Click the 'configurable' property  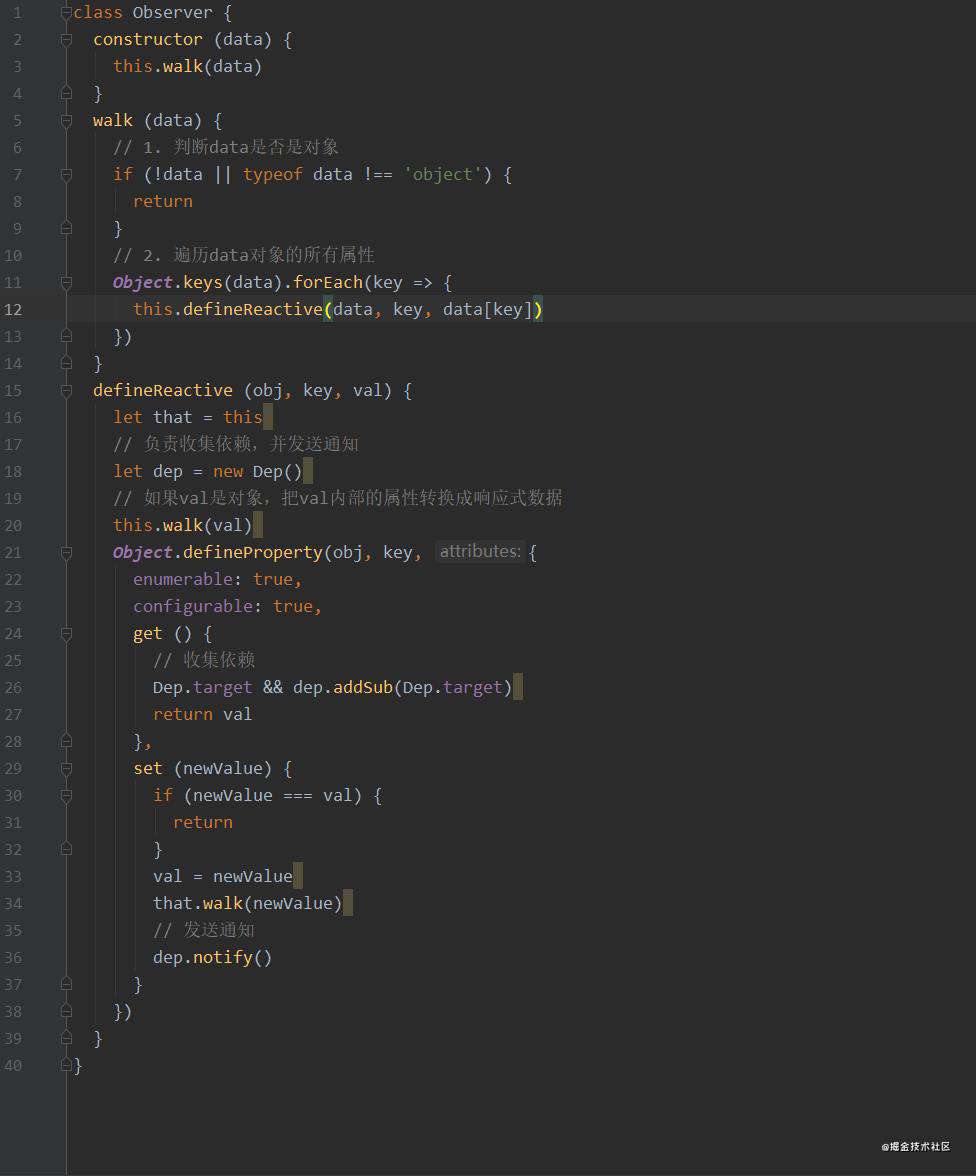click(x=193, y=607)
